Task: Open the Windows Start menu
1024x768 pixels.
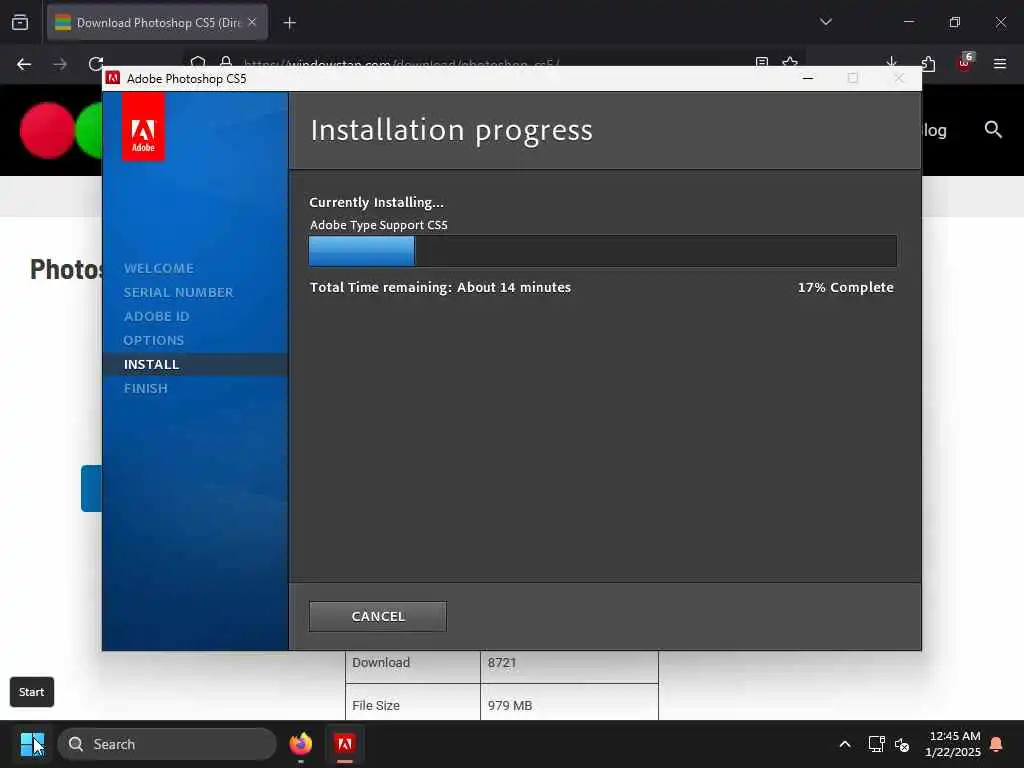Action: 32,744
